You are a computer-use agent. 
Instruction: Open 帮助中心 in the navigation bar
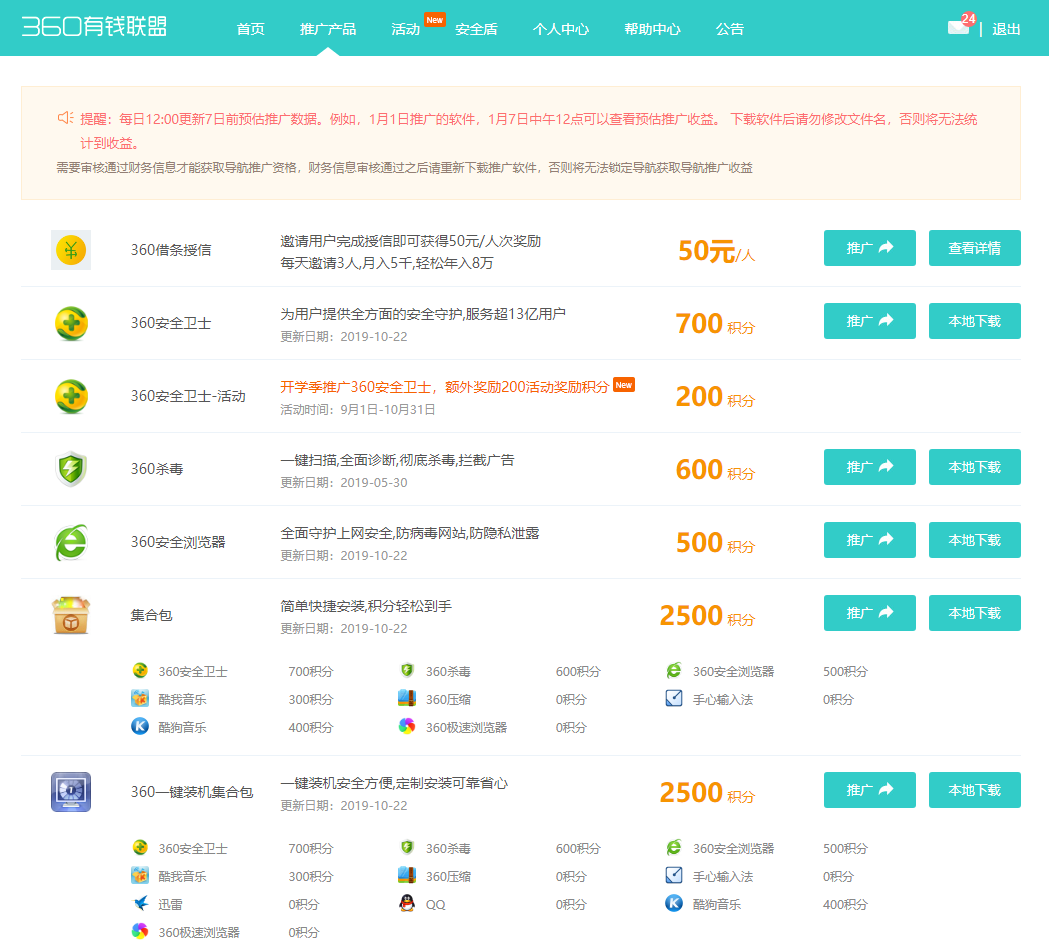(x=652, y=29)
